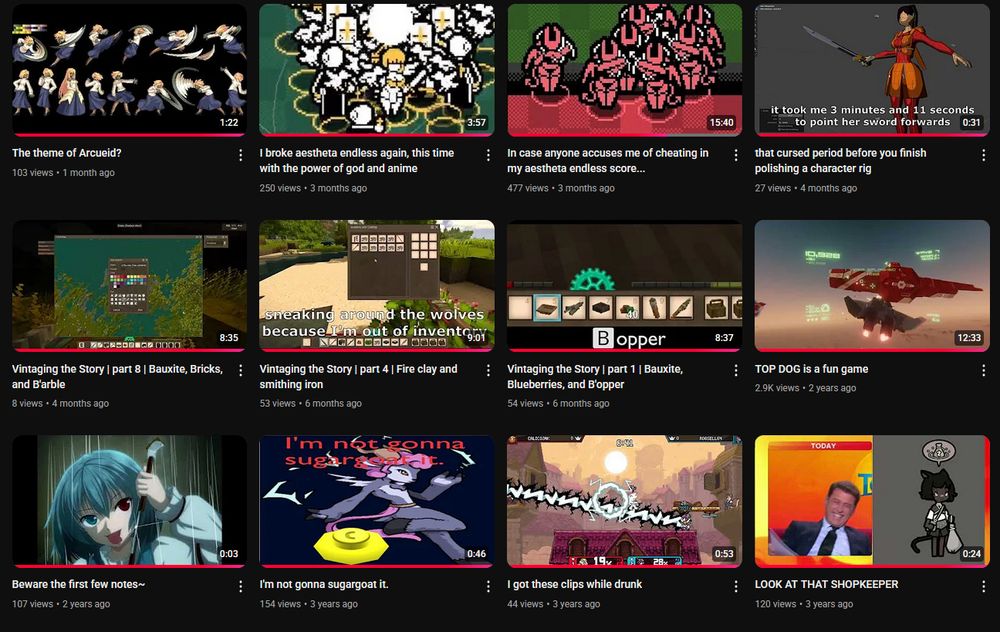The width and height of the screenshot is (1000, 632).
Task: Open title 'Vintaging the Story | part 1'
Action: pyautogui.click(x=595, y=376)
